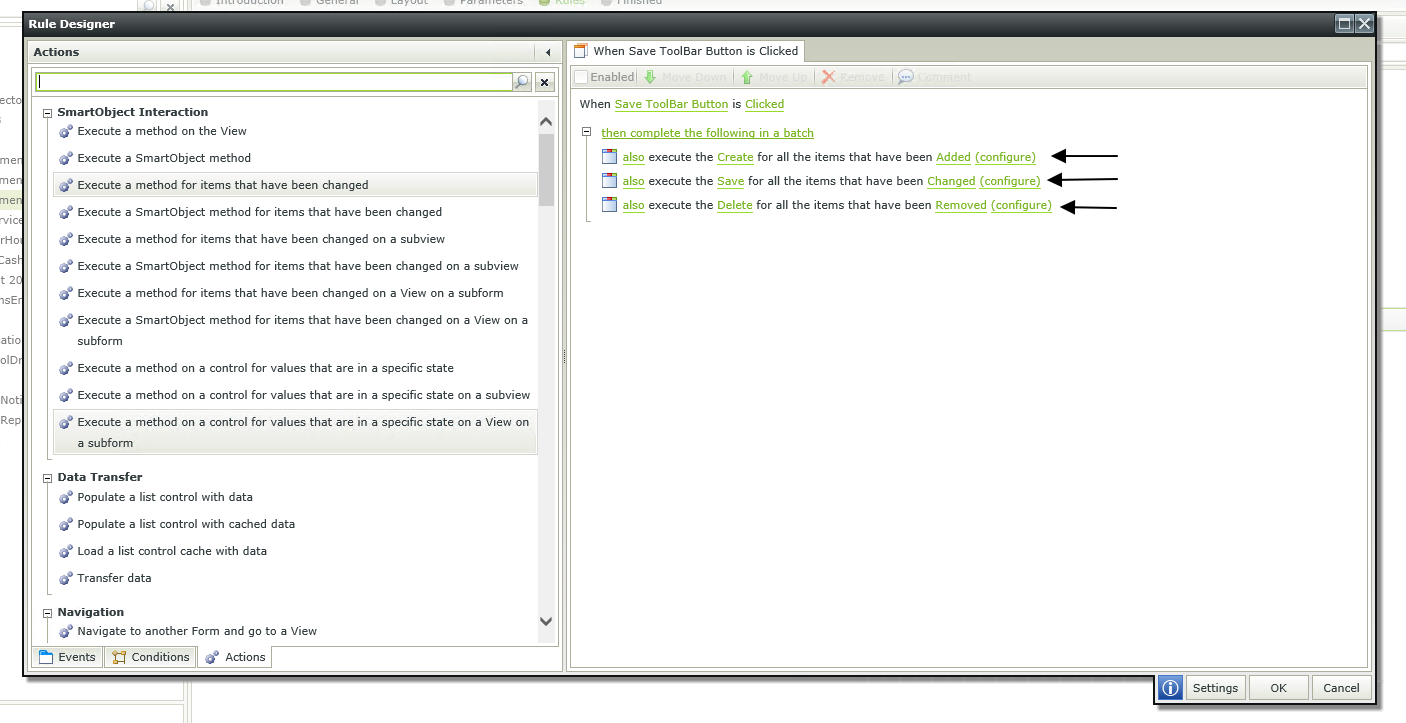Collapse the Data Transfer group
Screen dimensions: 1406x723
click(x=47, y=478)
